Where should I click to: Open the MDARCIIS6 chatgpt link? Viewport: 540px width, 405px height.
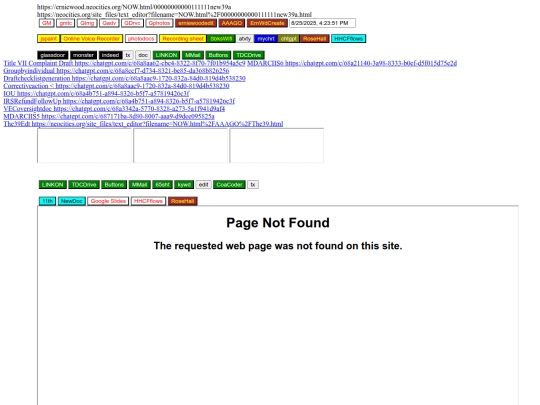(352, 63)
